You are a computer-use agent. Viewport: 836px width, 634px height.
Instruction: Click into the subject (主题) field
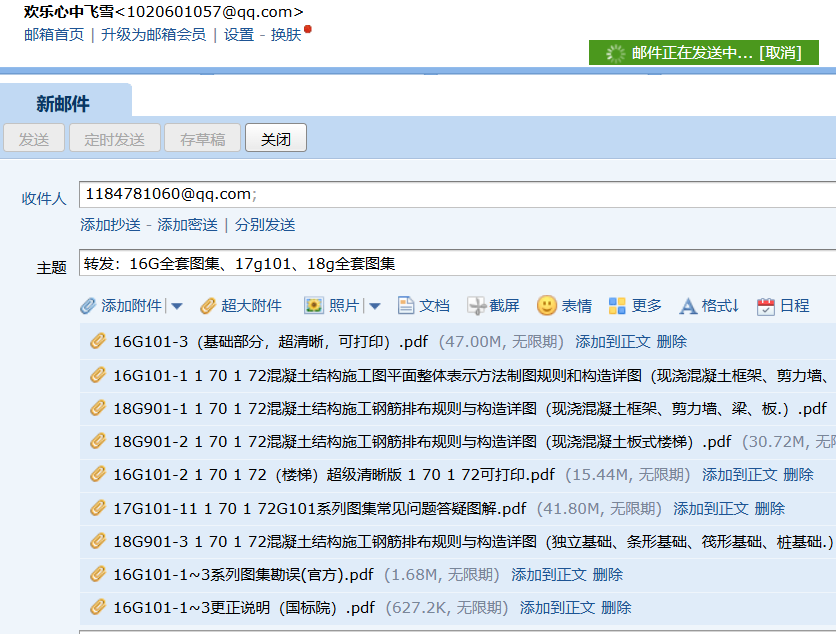click(x=457, y=262)
